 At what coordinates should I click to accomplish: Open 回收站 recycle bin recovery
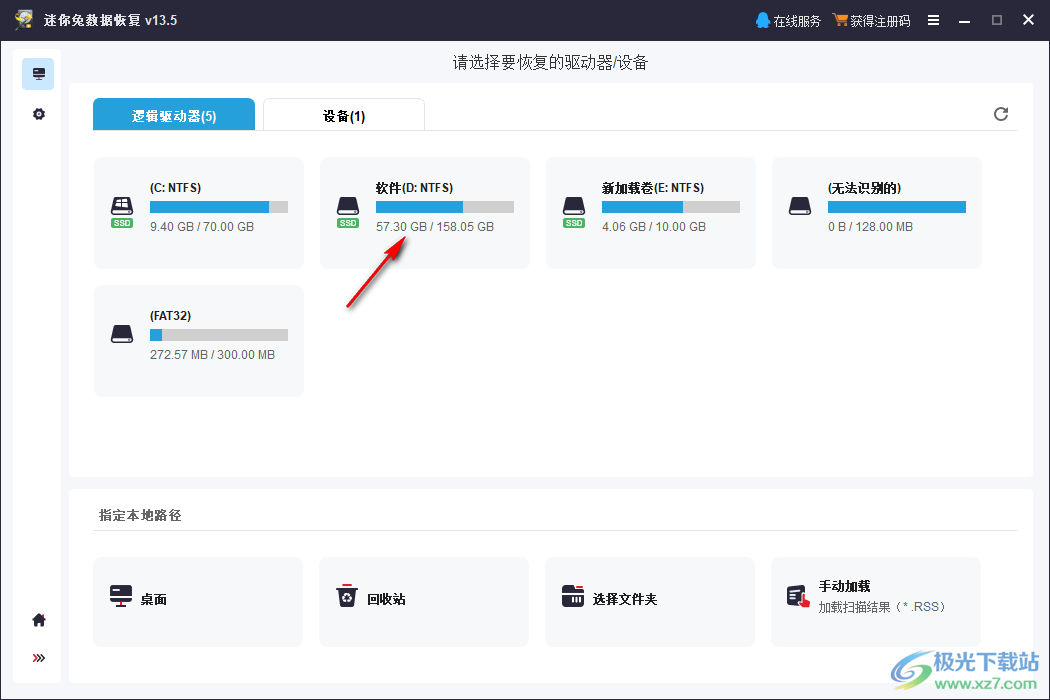424,601
